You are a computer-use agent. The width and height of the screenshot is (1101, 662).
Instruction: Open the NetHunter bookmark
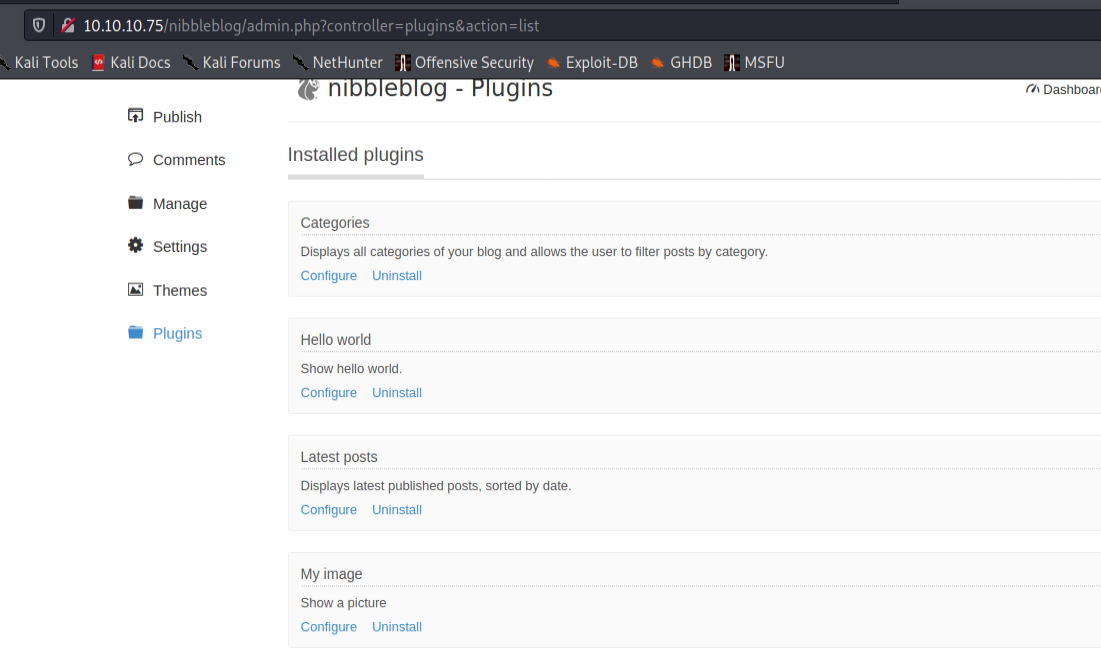tap(346, 62)
